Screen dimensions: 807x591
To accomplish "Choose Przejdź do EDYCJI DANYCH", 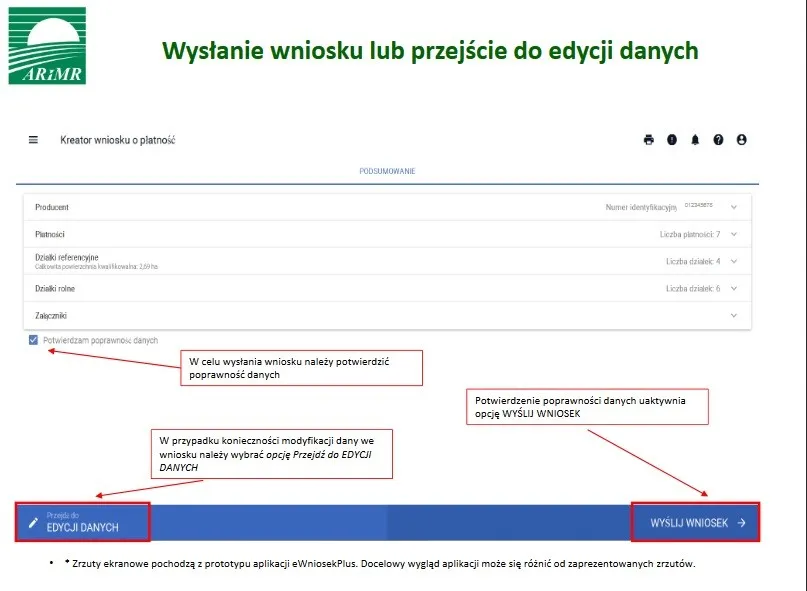I will point(80,521).
